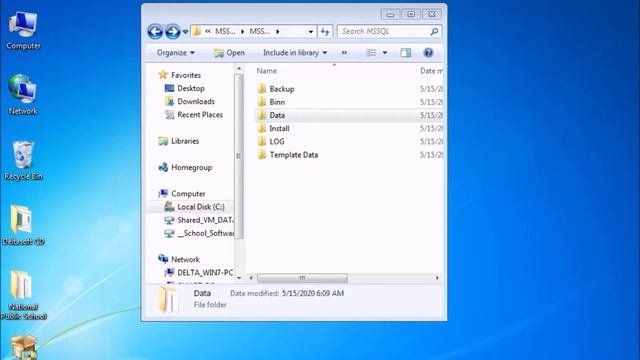Viewport: 640px width, 360px height.
Task: Open Help with the question mark icon
Action: [x=428, y=53]
